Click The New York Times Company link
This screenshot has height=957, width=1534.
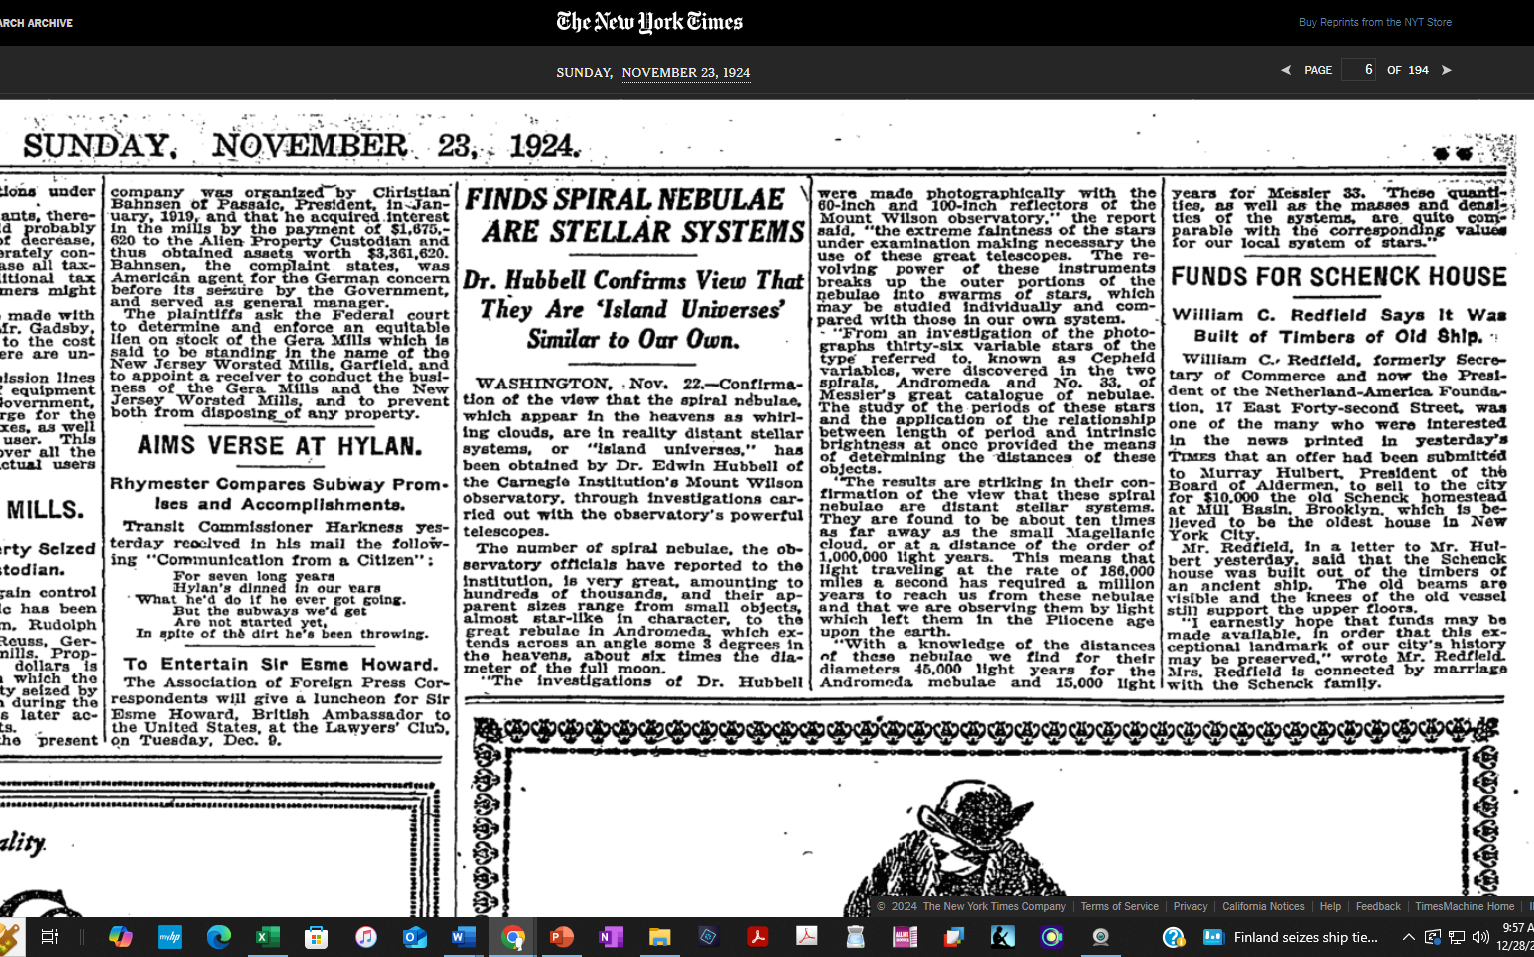pyautogui.click(x=994, y=906)
